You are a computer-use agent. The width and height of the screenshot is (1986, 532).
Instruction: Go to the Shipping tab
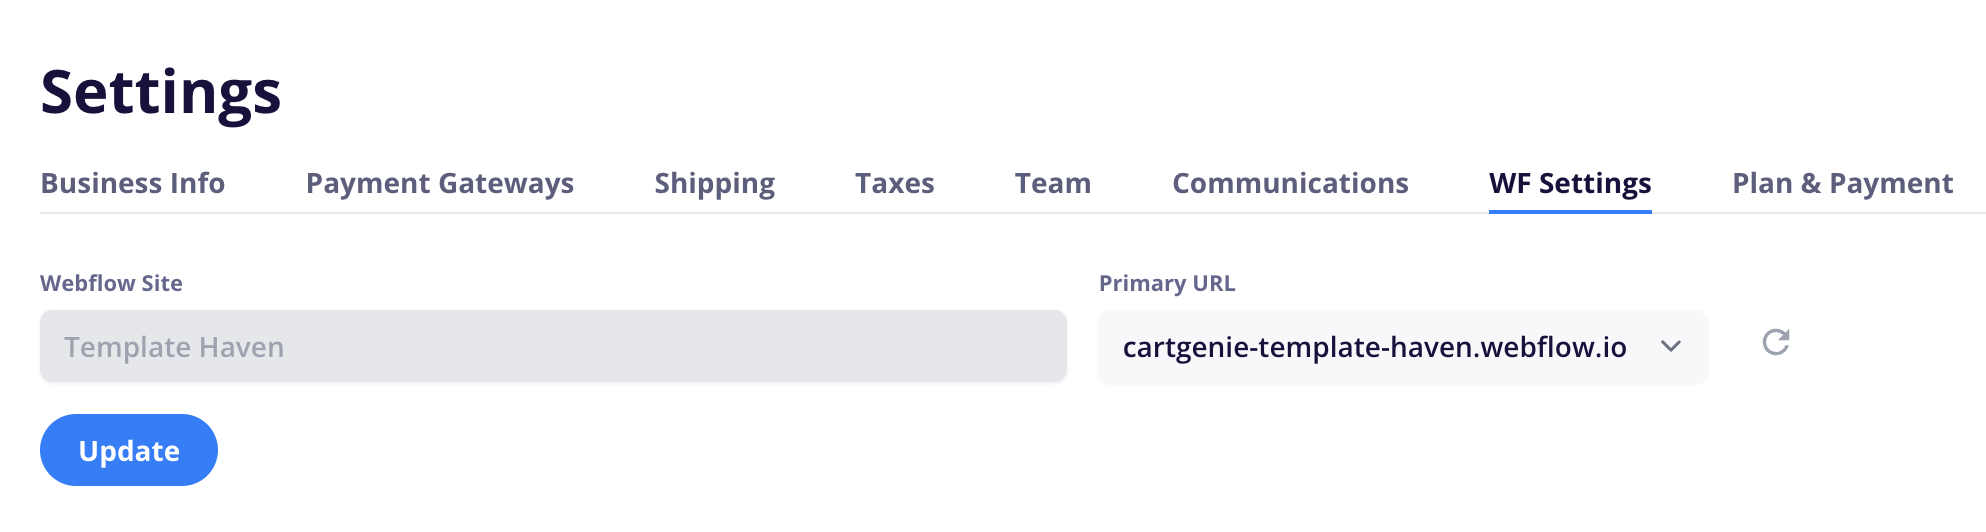pyautogui.click(x=715, y=183)
